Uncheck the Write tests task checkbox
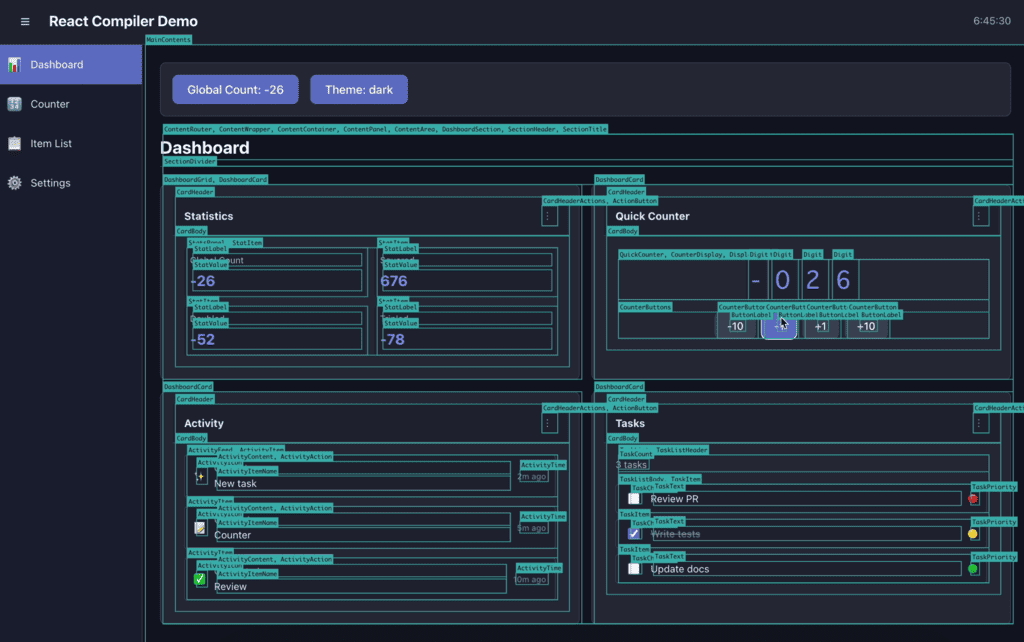Screen dimensions: 1024x642 pyautogui.click(x=634, y=533)
